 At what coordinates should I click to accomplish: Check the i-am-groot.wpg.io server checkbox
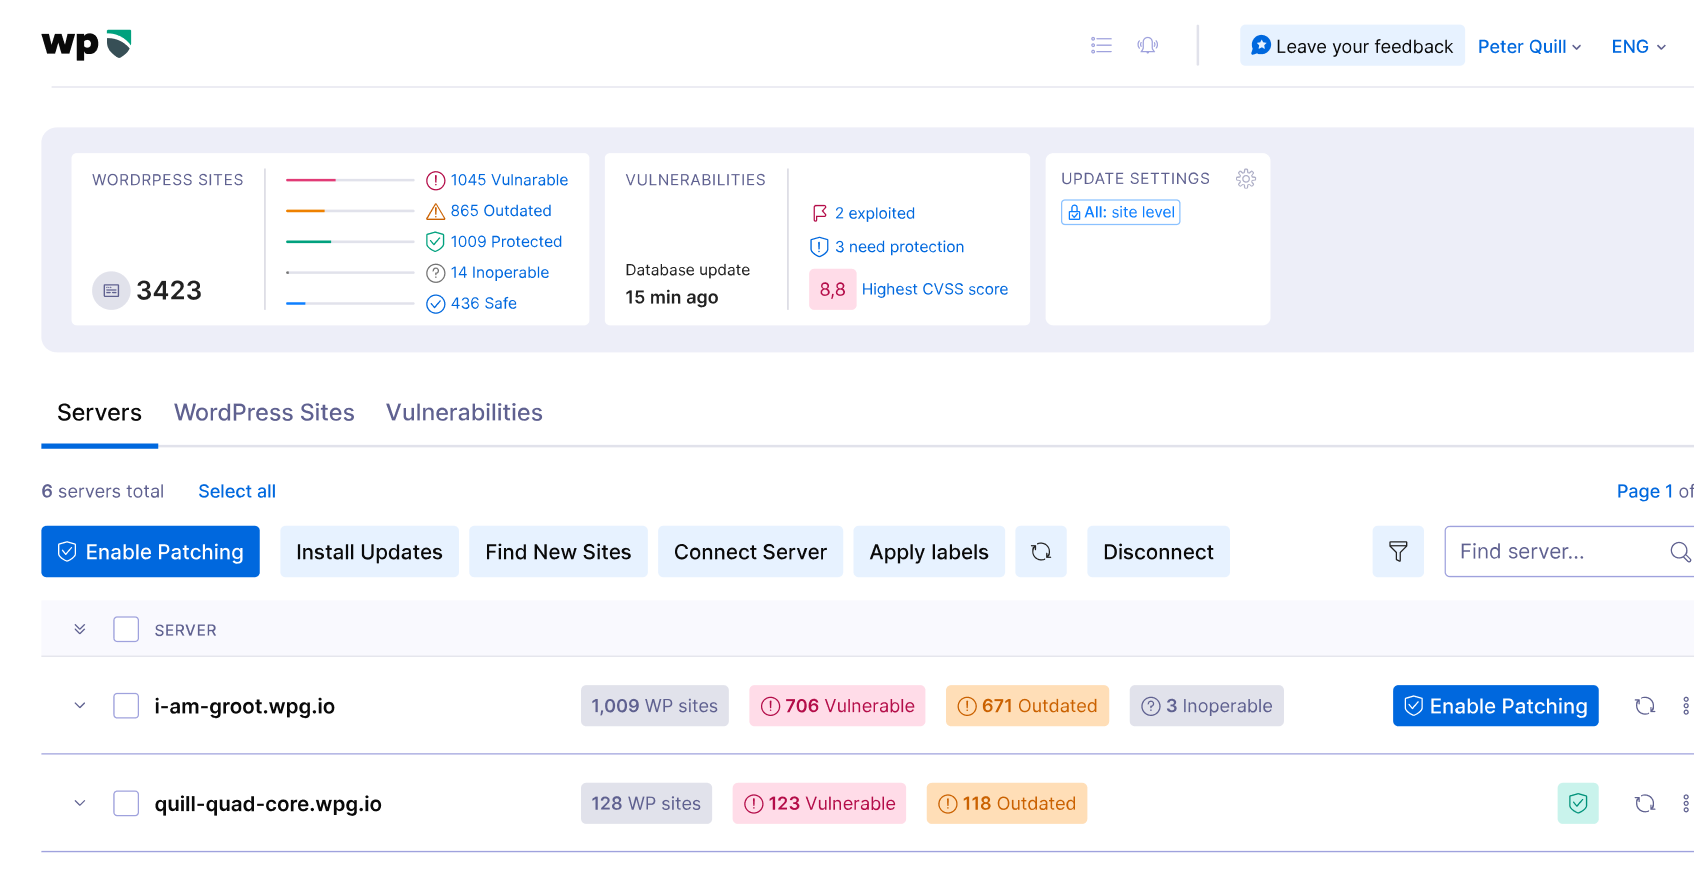pos(126,706)
